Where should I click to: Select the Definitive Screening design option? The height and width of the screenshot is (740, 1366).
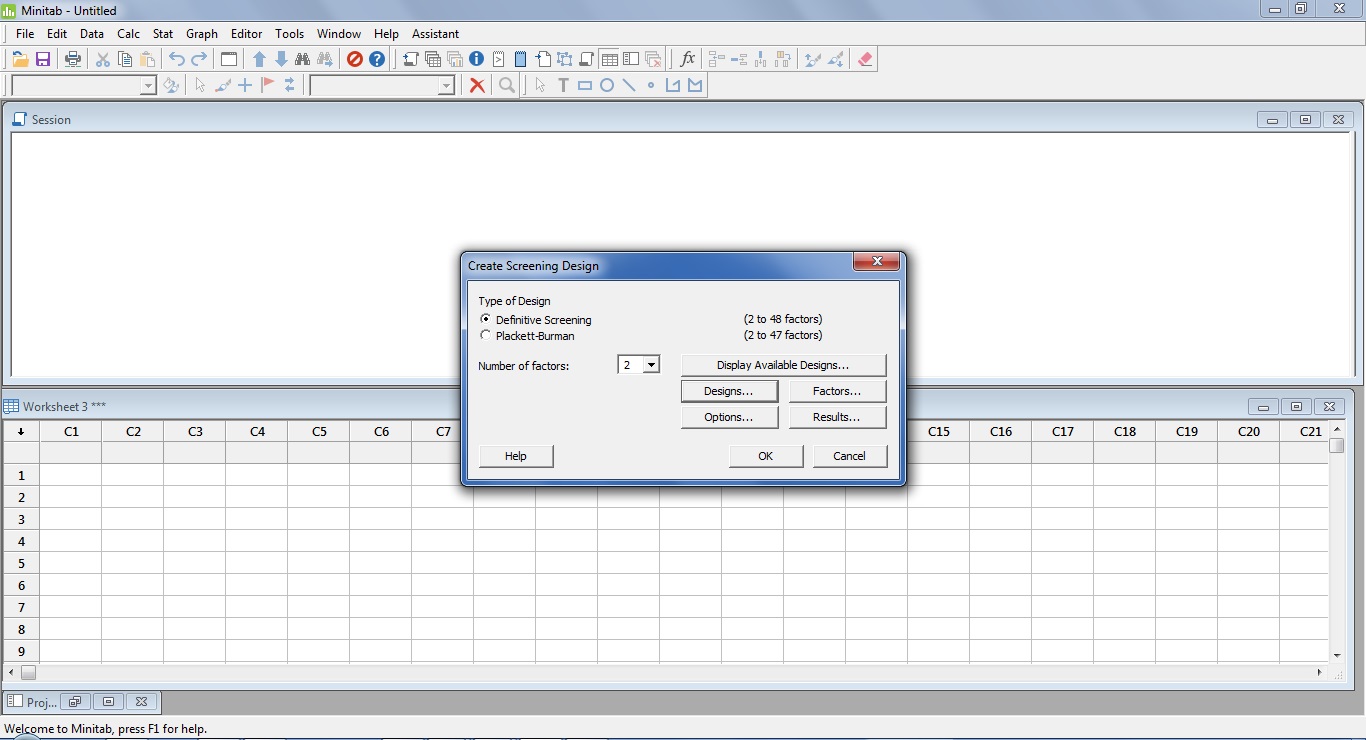pyautogui.click(x=486, y=319)
